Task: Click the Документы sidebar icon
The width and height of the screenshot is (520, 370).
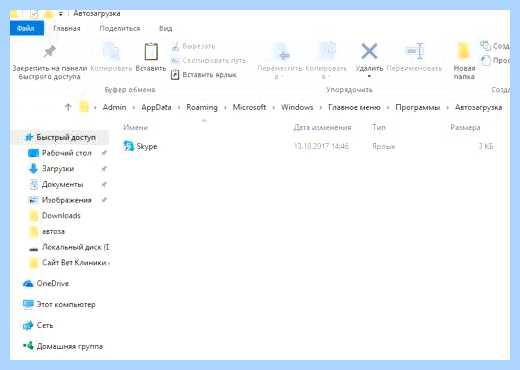Action: coord(34,184)
